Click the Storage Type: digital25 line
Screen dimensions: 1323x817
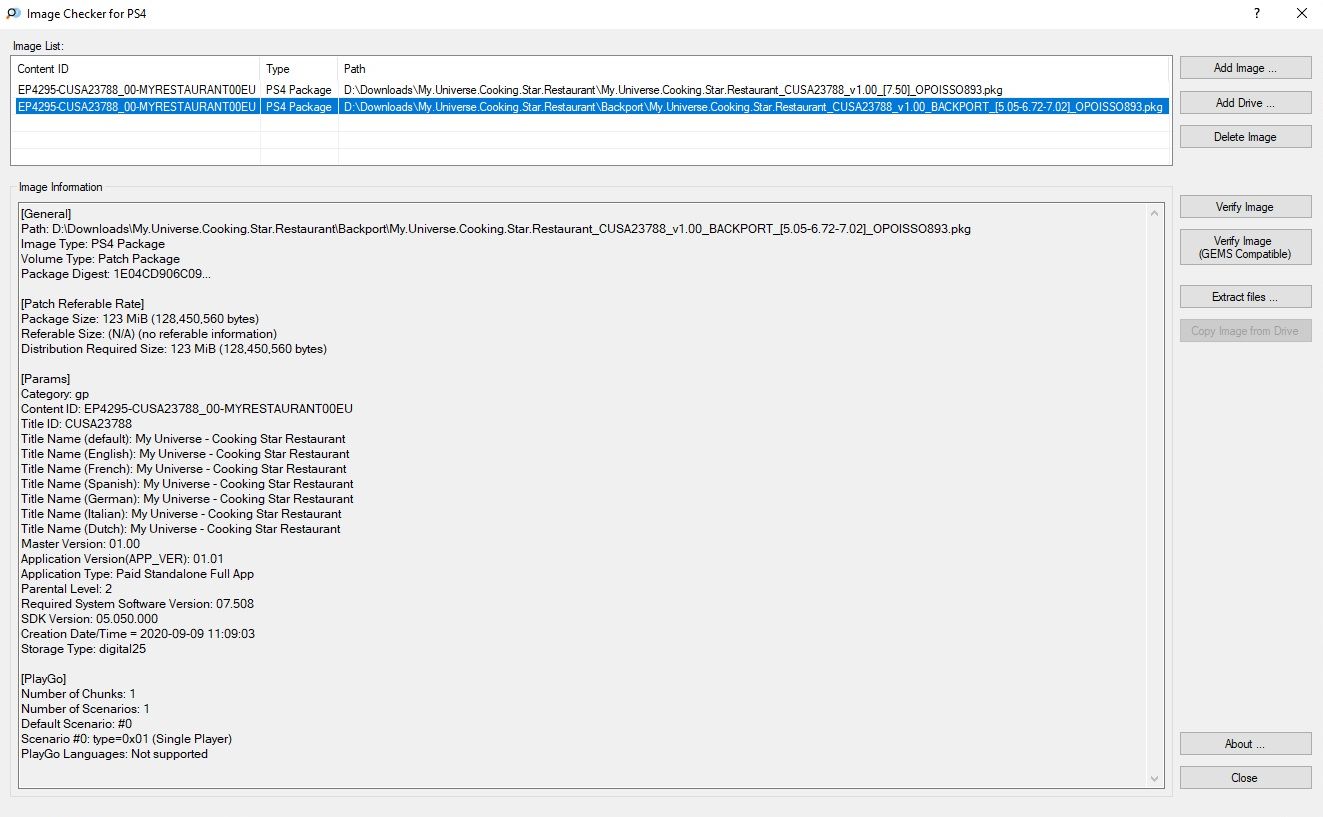tap(84, 649)
